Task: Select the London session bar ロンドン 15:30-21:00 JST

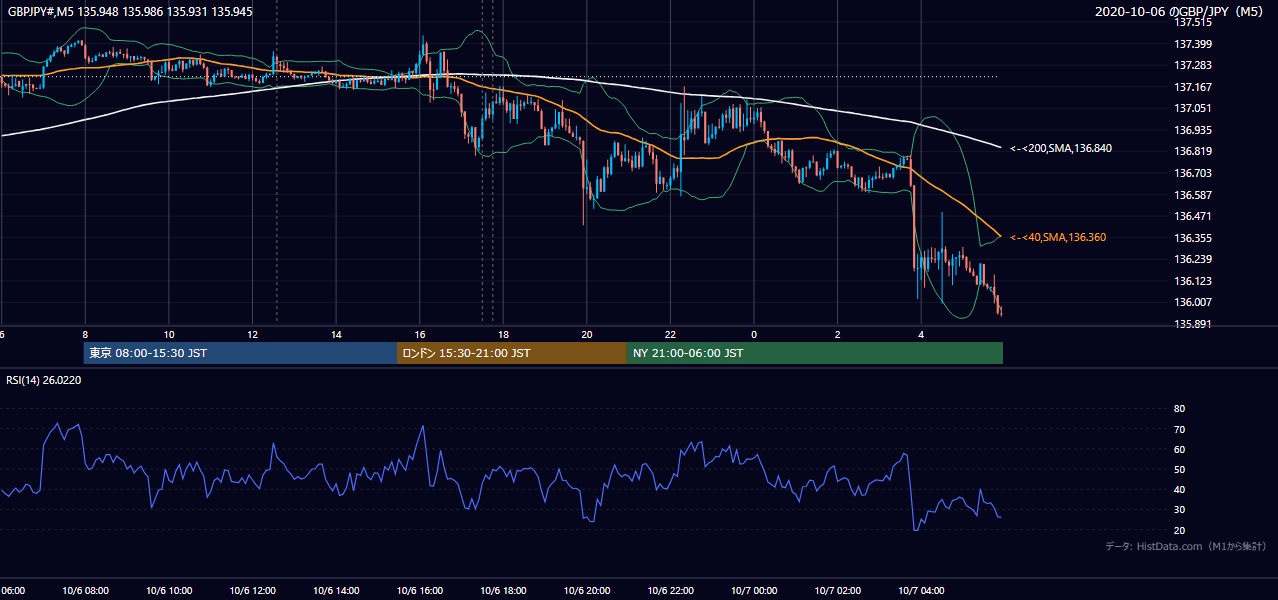Action: (512, 353)
